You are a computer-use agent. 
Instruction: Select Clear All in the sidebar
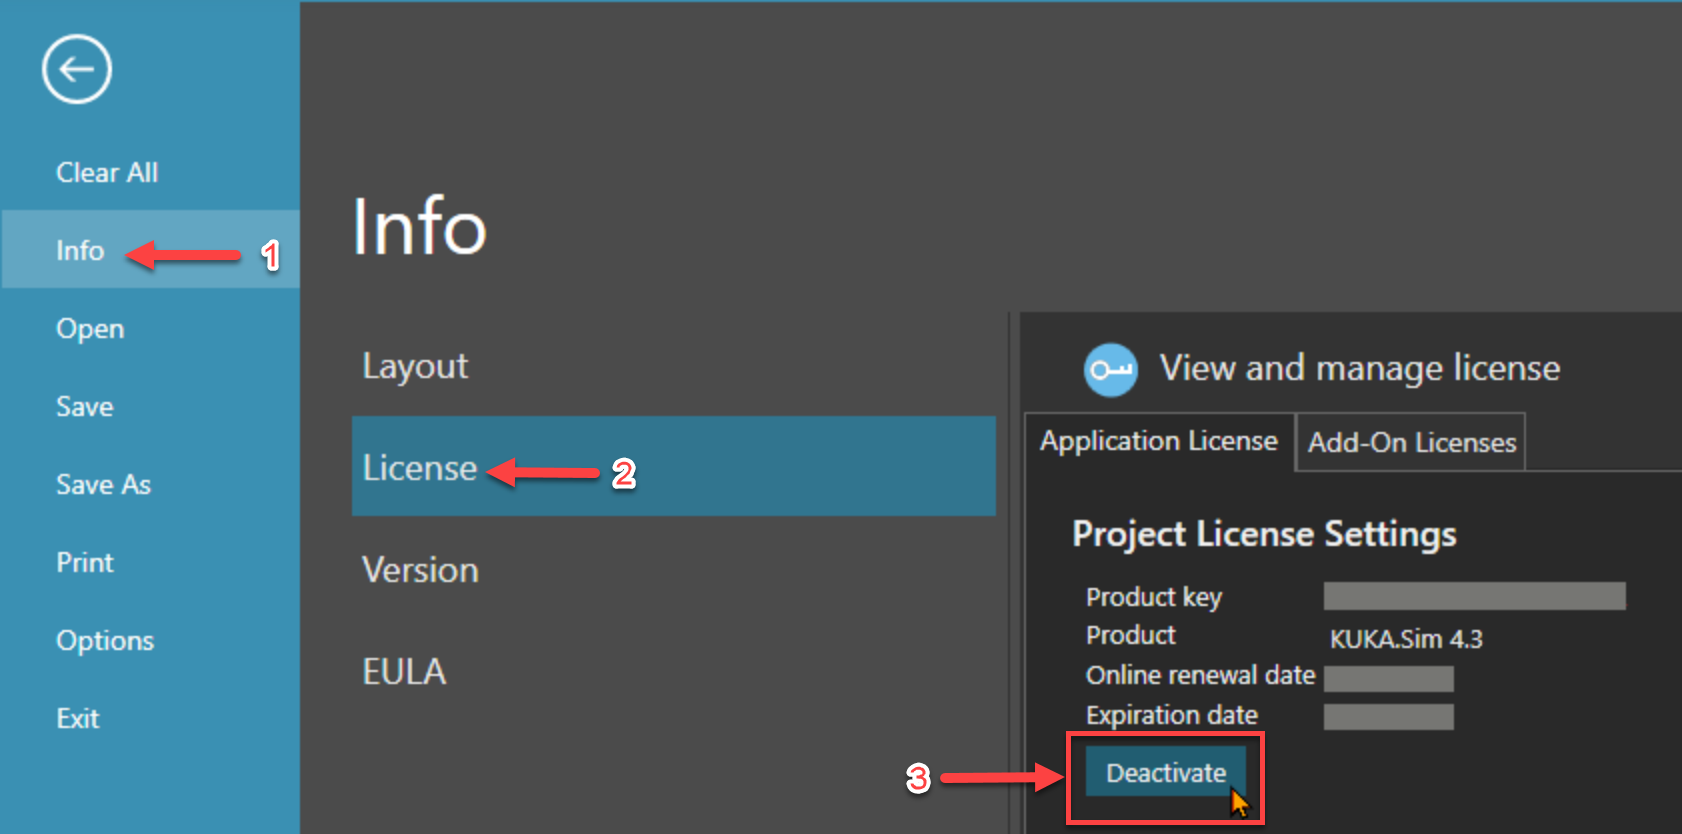coord(107,173)
